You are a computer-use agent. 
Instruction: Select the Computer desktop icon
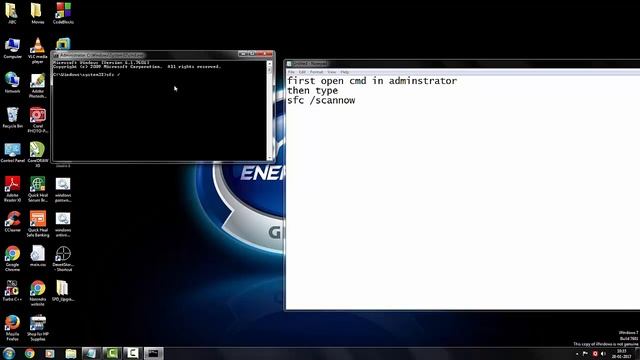coord(12,48)
